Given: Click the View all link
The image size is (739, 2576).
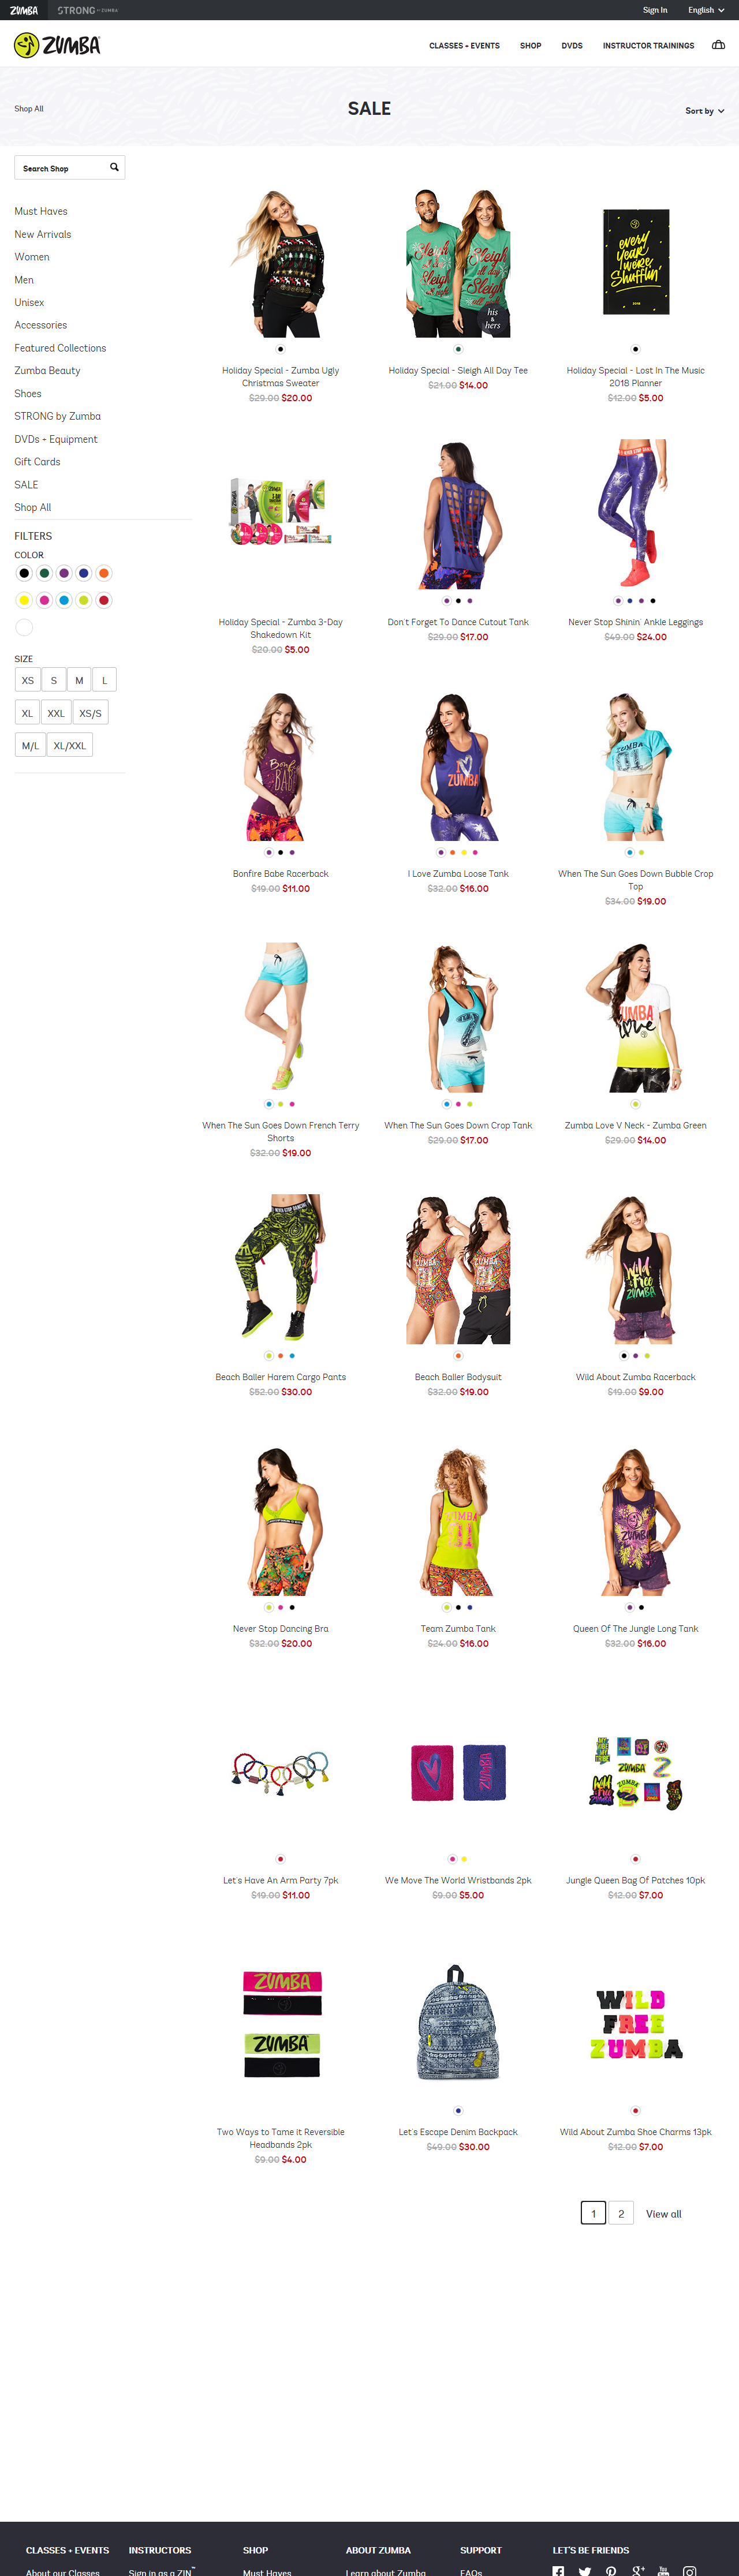Looking at the screenshot, I should [x=663, y=2214].
